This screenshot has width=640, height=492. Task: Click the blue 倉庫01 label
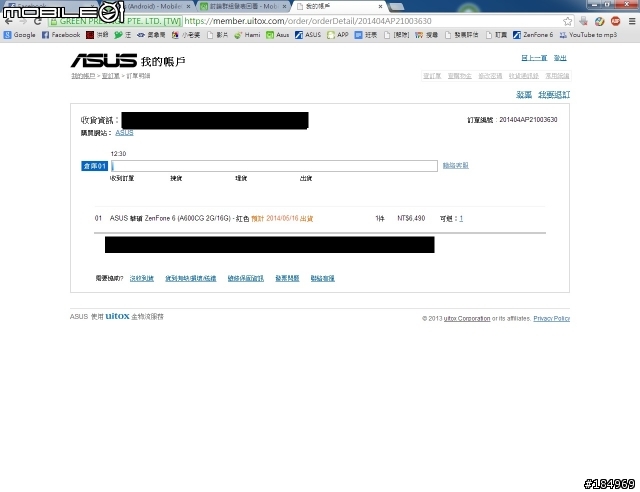pyautogui.click(x=94, y=166)
